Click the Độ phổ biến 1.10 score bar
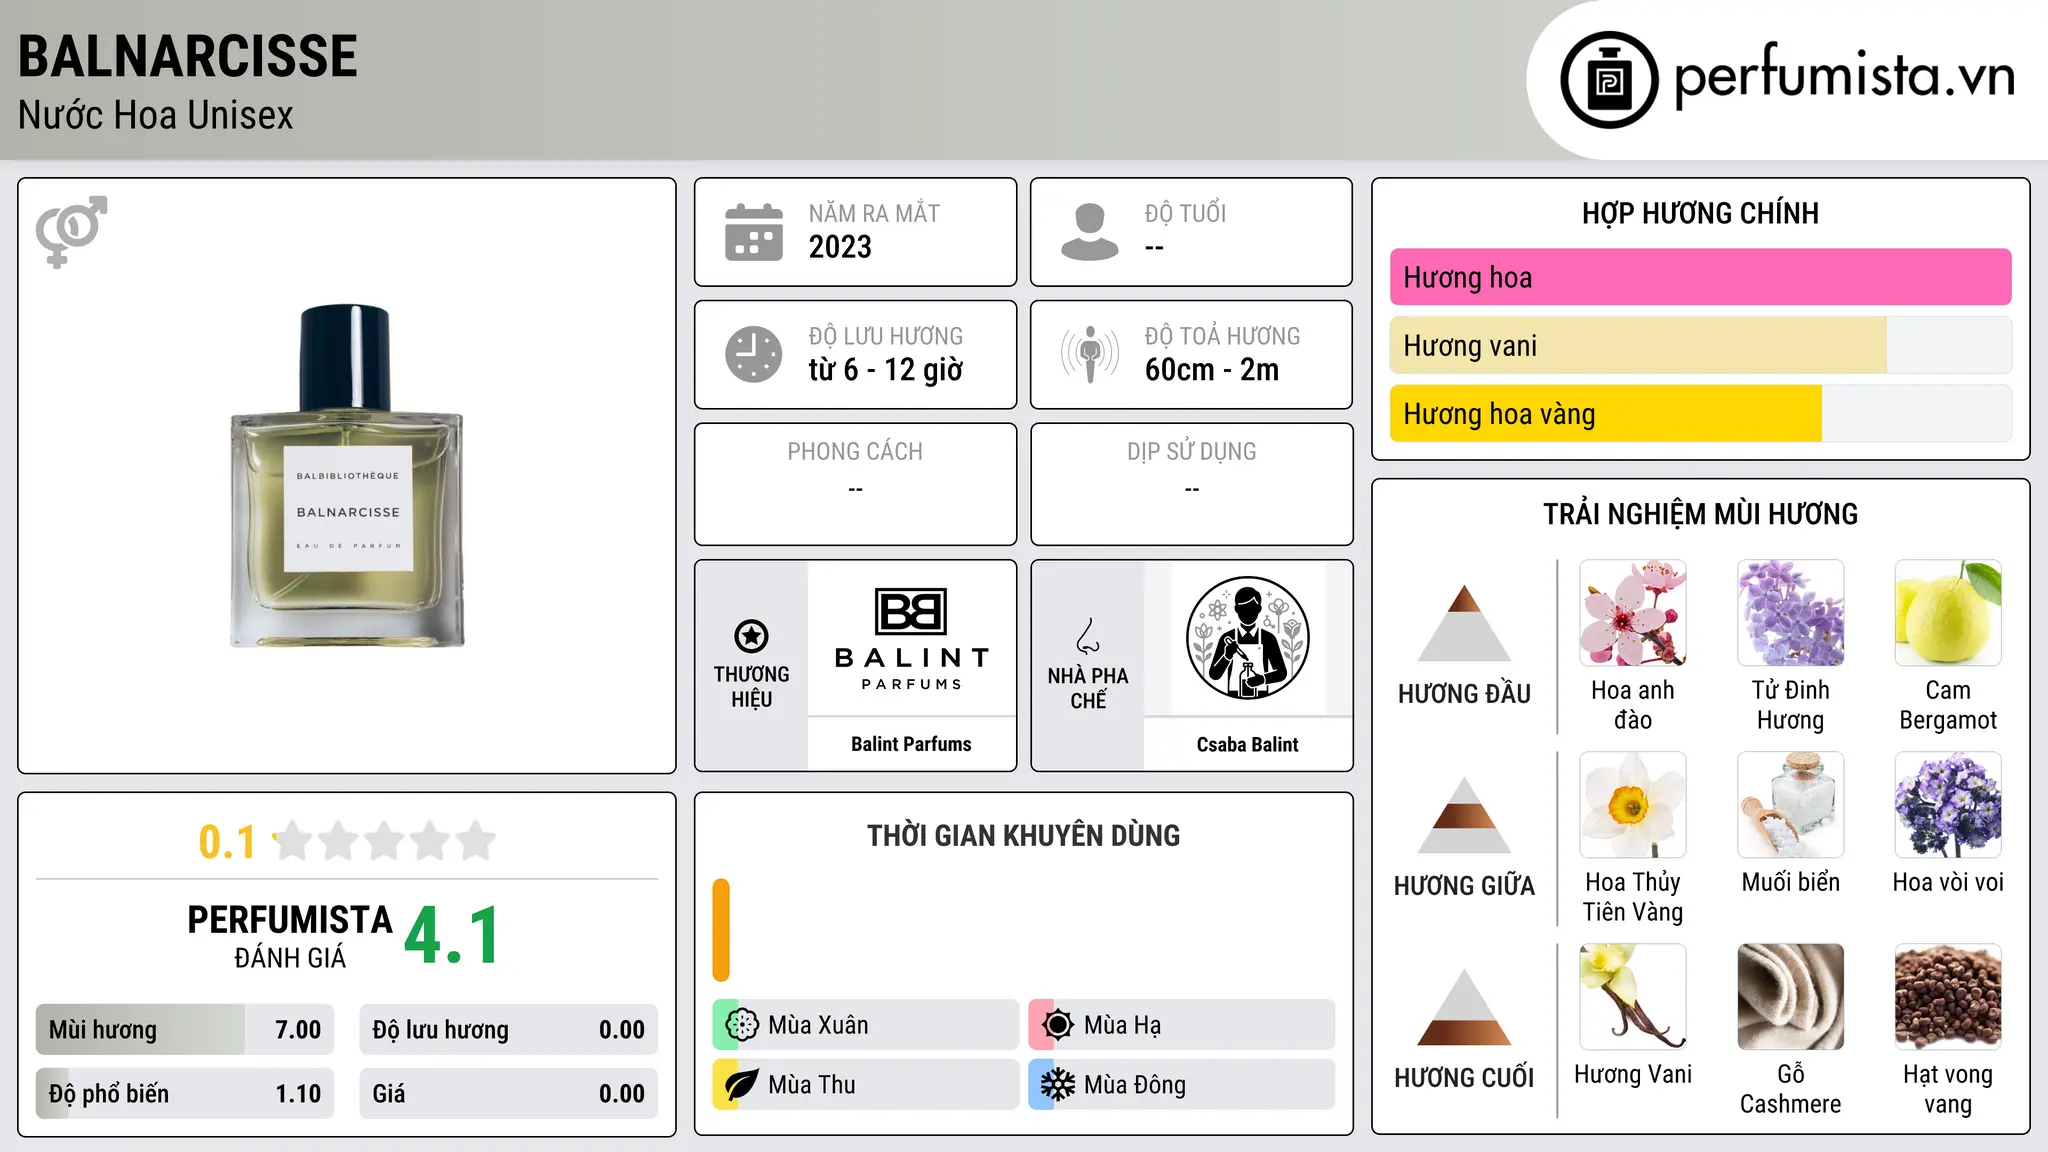Screen dimensions: 2048x1152 pyautogui.click(x=184, y=1093)
